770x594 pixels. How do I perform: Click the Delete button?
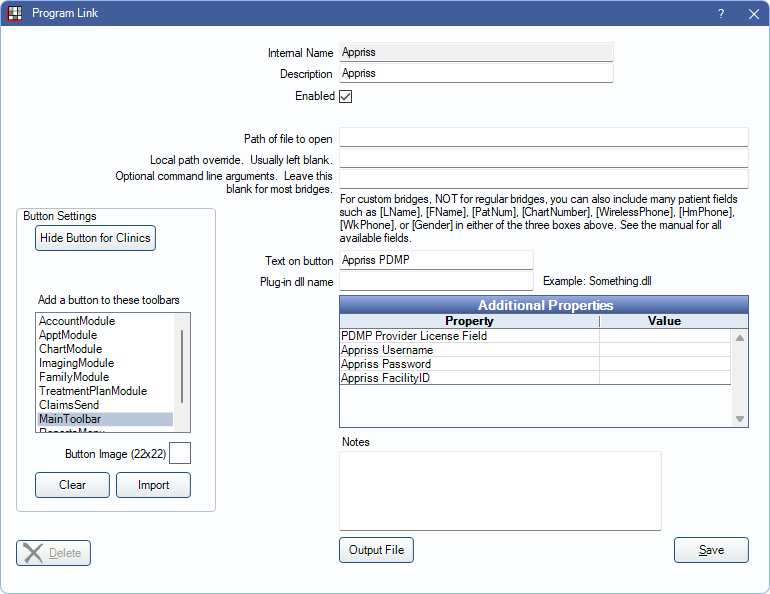pos(54,553)
